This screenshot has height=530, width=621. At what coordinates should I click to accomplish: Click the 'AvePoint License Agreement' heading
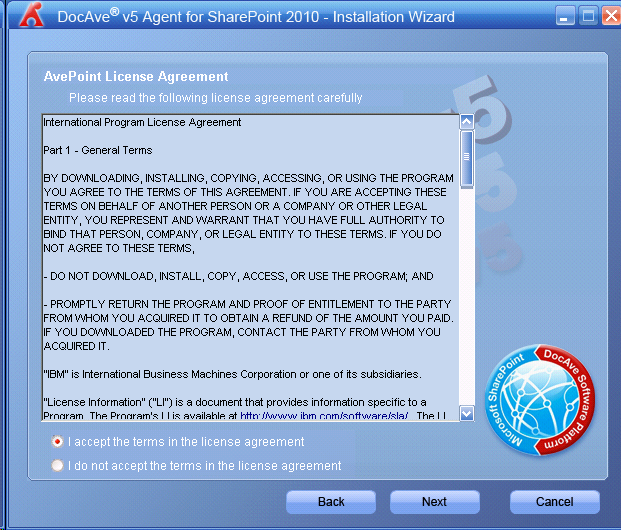(x=136, y=76)
